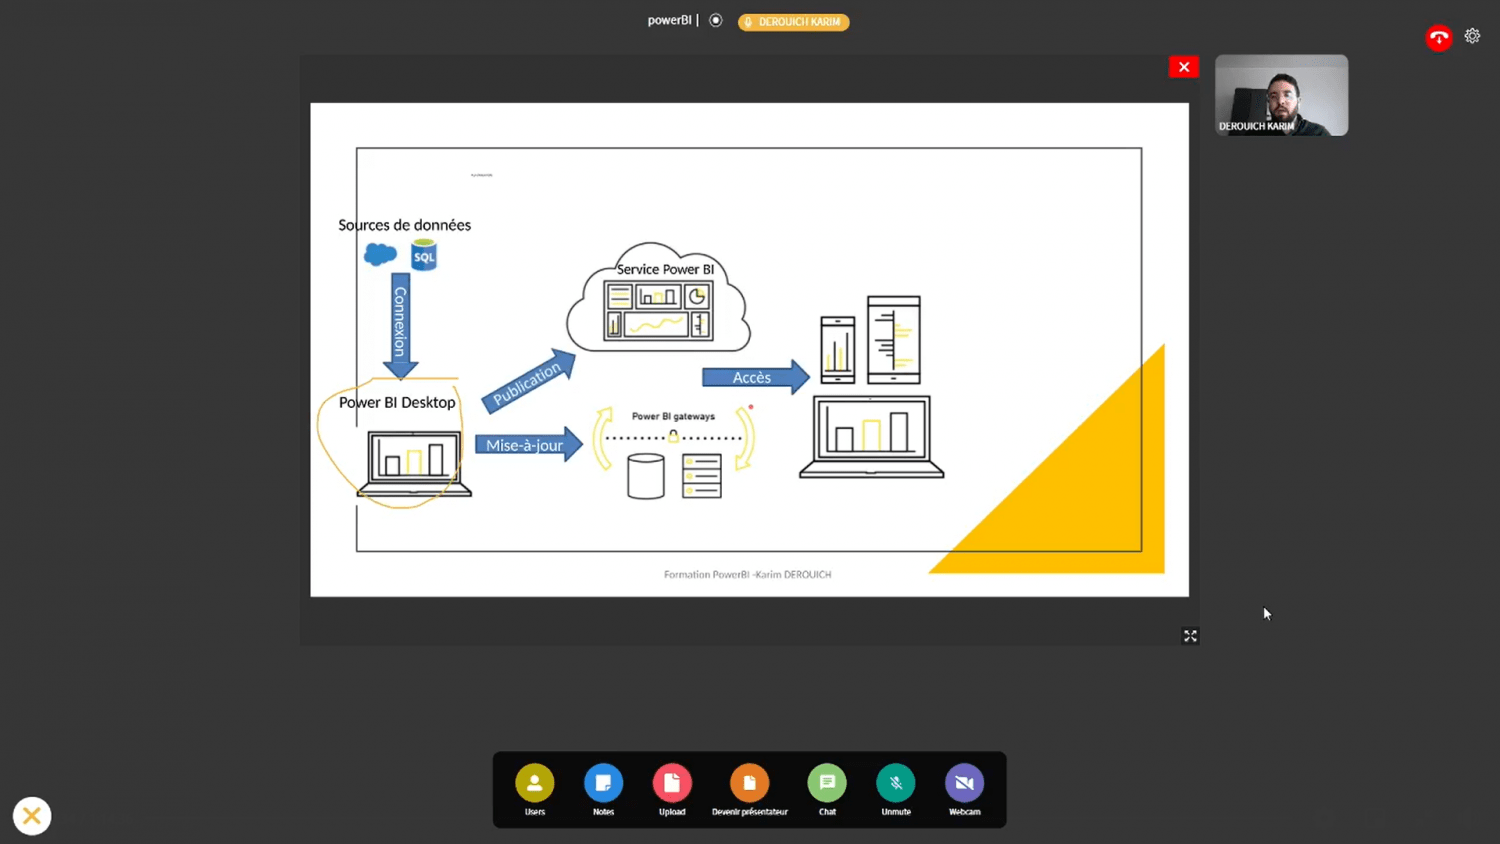This screenshot has width=1500, height=844.
Task: Click the gateway database cylinder icon
Action: pyautogui.click(x=646, y=476)
